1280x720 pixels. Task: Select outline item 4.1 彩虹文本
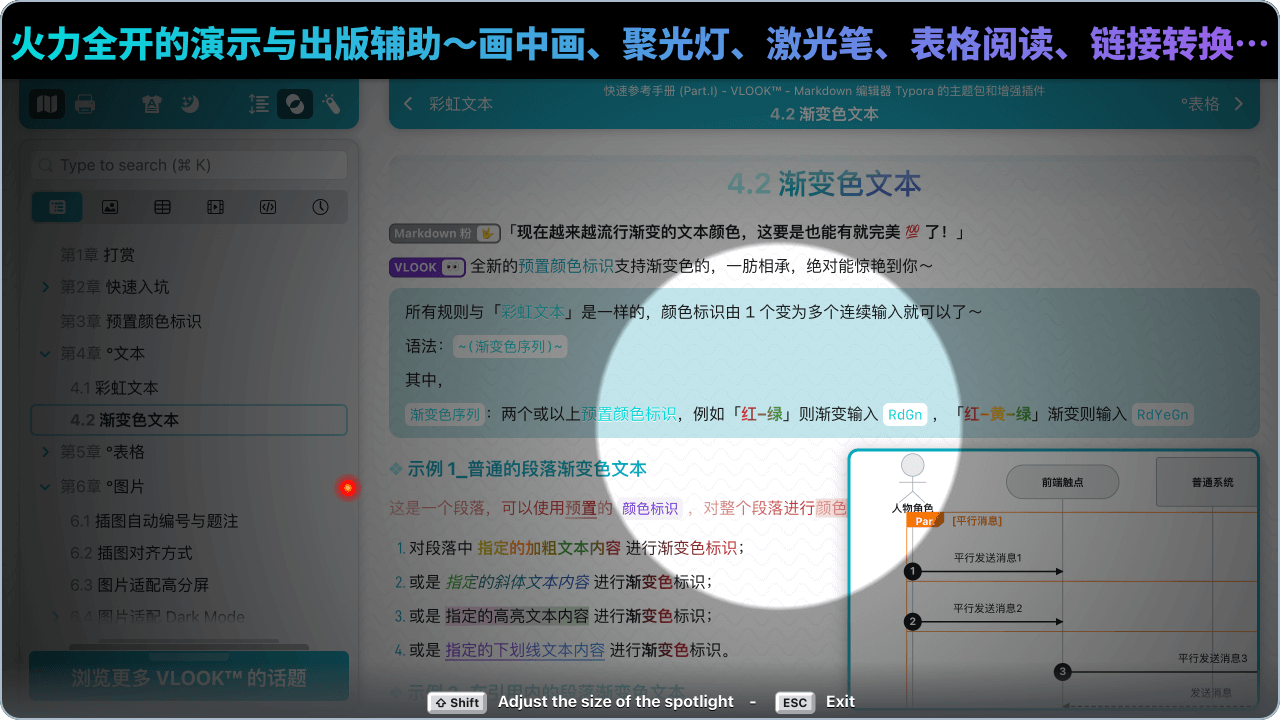114,387
